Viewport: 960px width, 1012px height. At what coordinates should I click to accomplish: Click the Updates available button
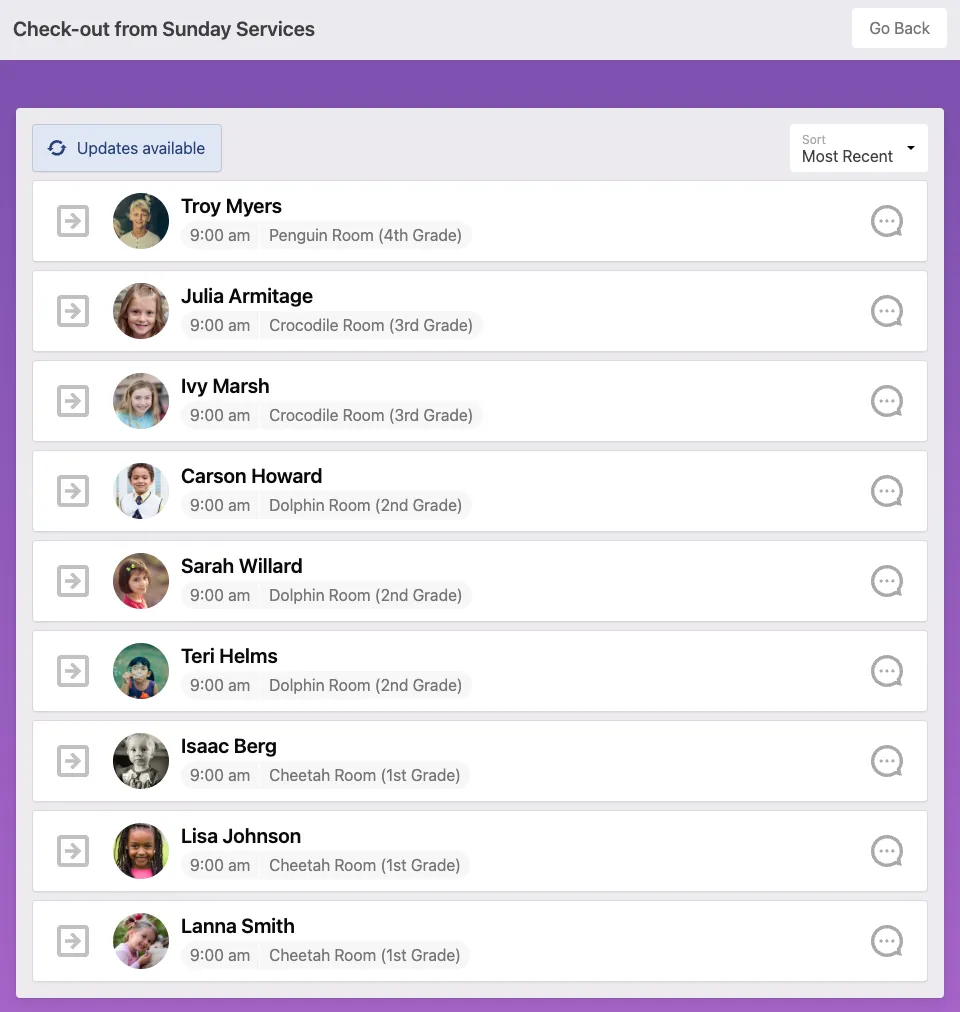(x=127, y=148)
